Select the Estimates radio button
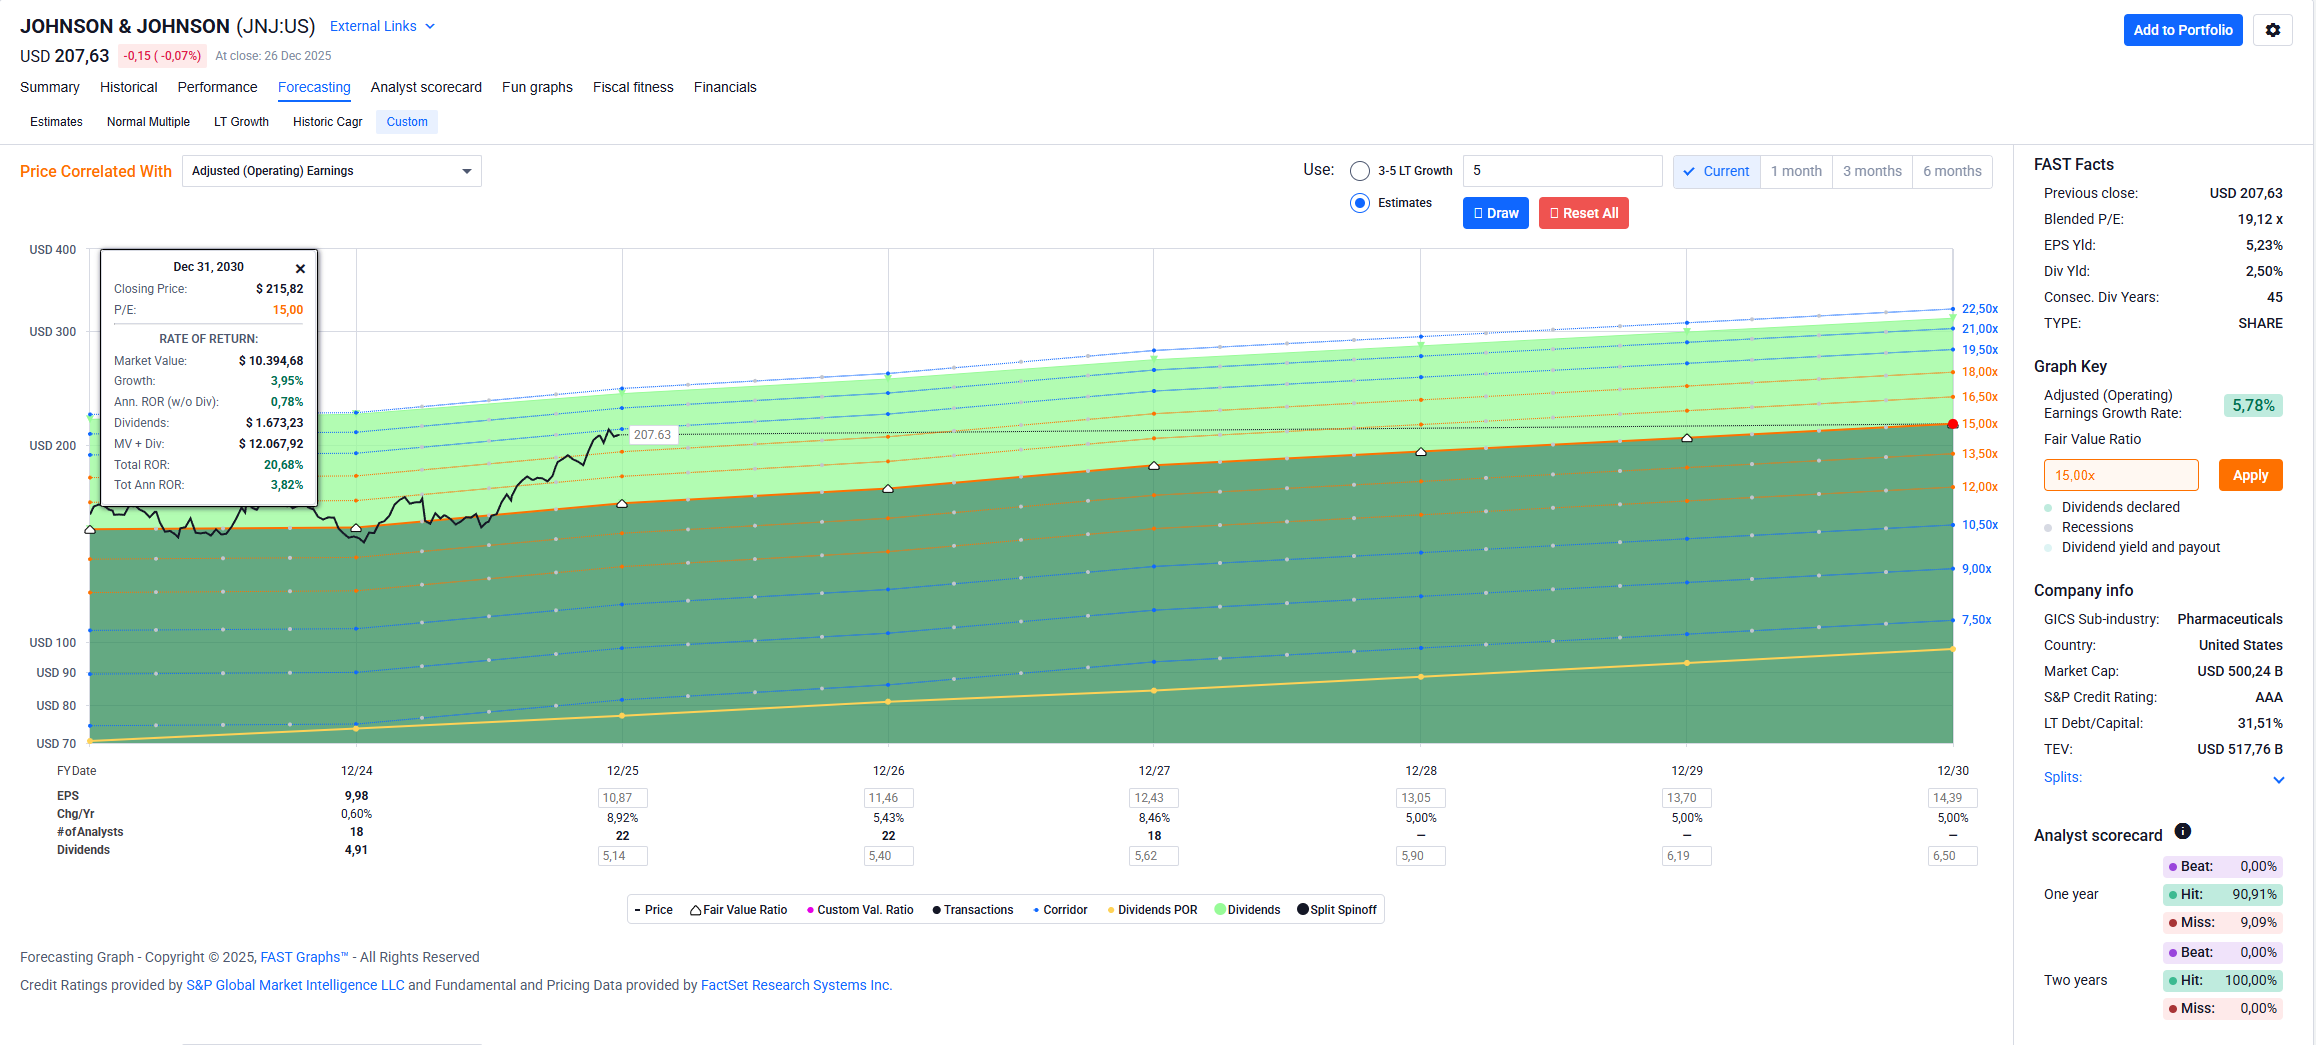This screenshot has height=1045, width=2316. click(1359, 203)
